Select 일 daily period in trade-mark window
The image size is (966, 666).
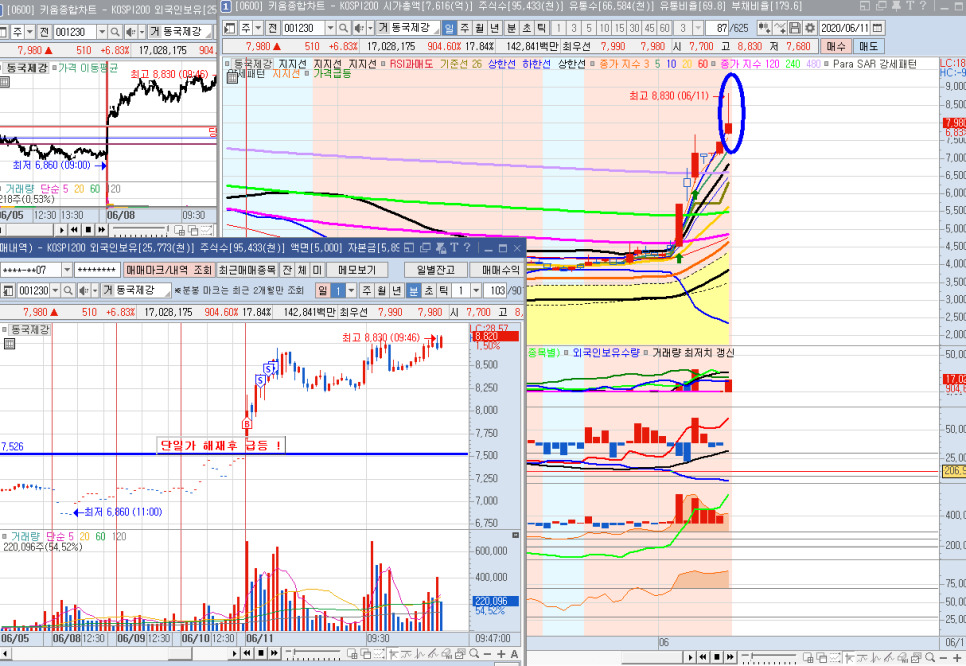(x=323, y=290)
